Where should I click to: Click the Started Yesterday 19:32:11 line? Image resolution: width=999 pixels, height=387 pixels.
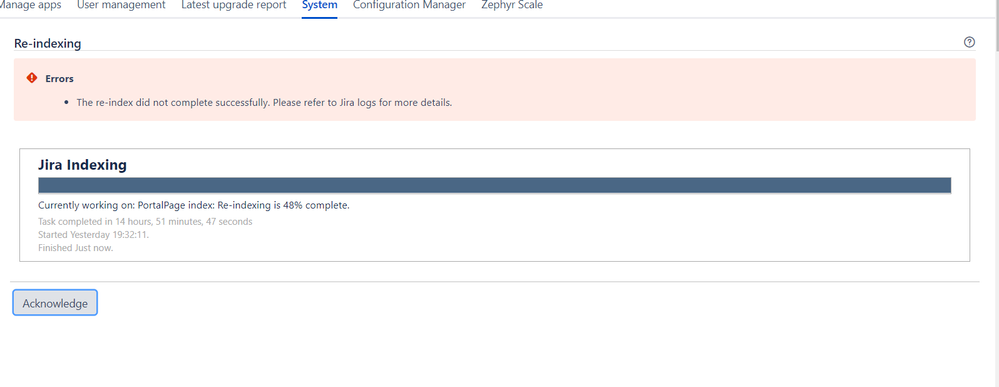coord(94,235)
